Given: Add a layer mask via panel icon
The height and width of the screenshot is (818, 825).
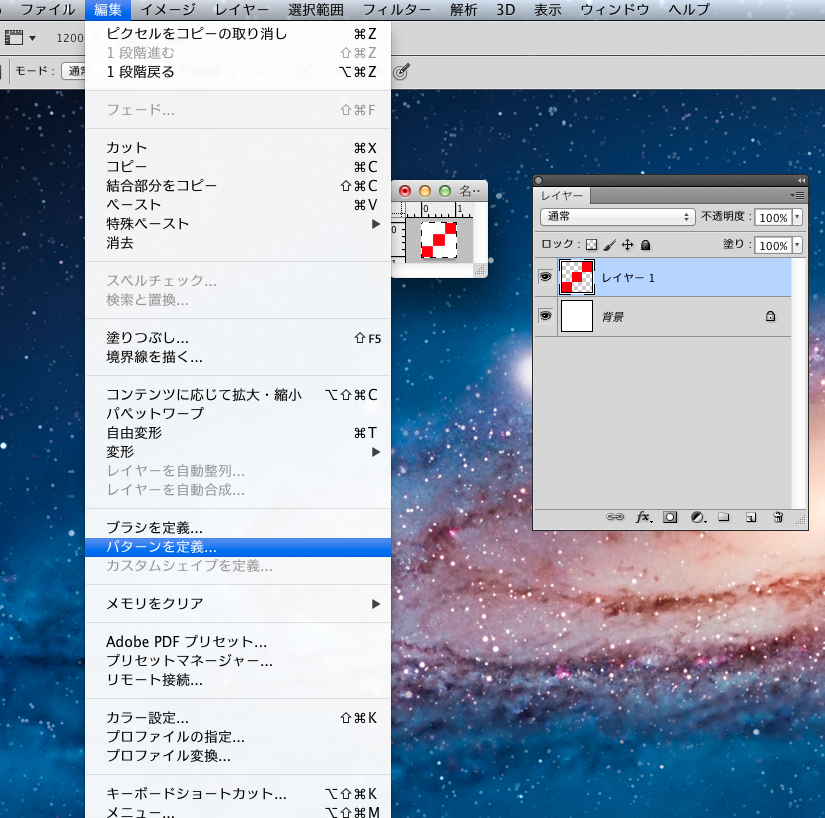Looking at the screenshot, I should tap(670, 517).
